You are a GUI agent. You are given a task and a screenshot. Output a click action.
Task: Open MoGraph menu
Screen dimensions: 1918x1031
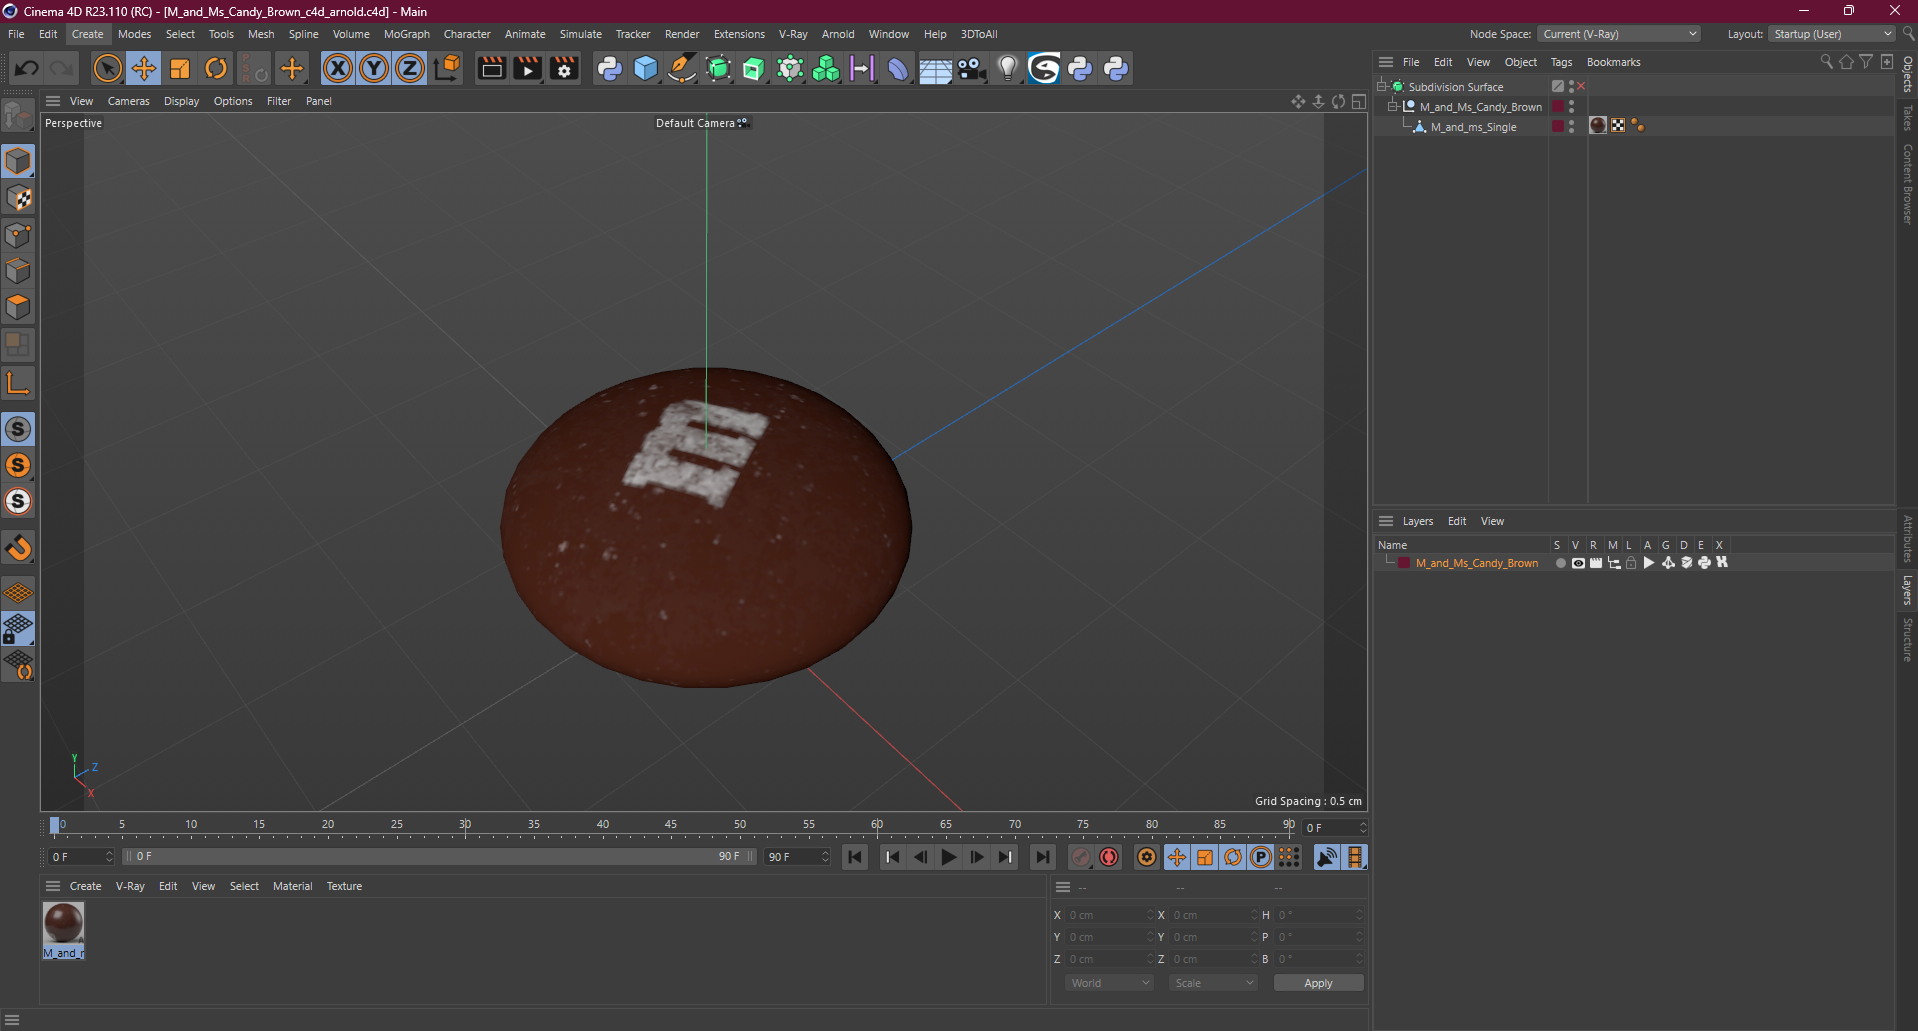(x=407, y=34)
